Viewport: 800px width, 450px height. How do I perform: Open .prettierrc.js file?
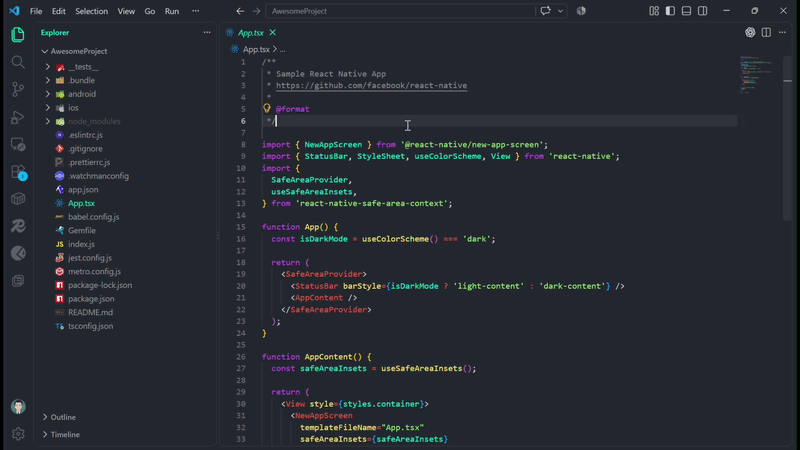point(89,162)
